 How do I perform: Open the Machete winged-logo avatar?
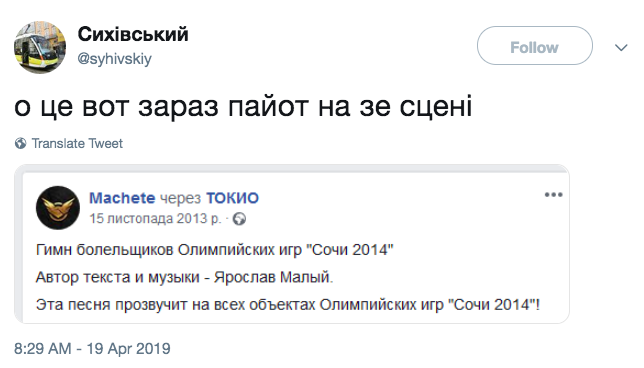point(58,207)
